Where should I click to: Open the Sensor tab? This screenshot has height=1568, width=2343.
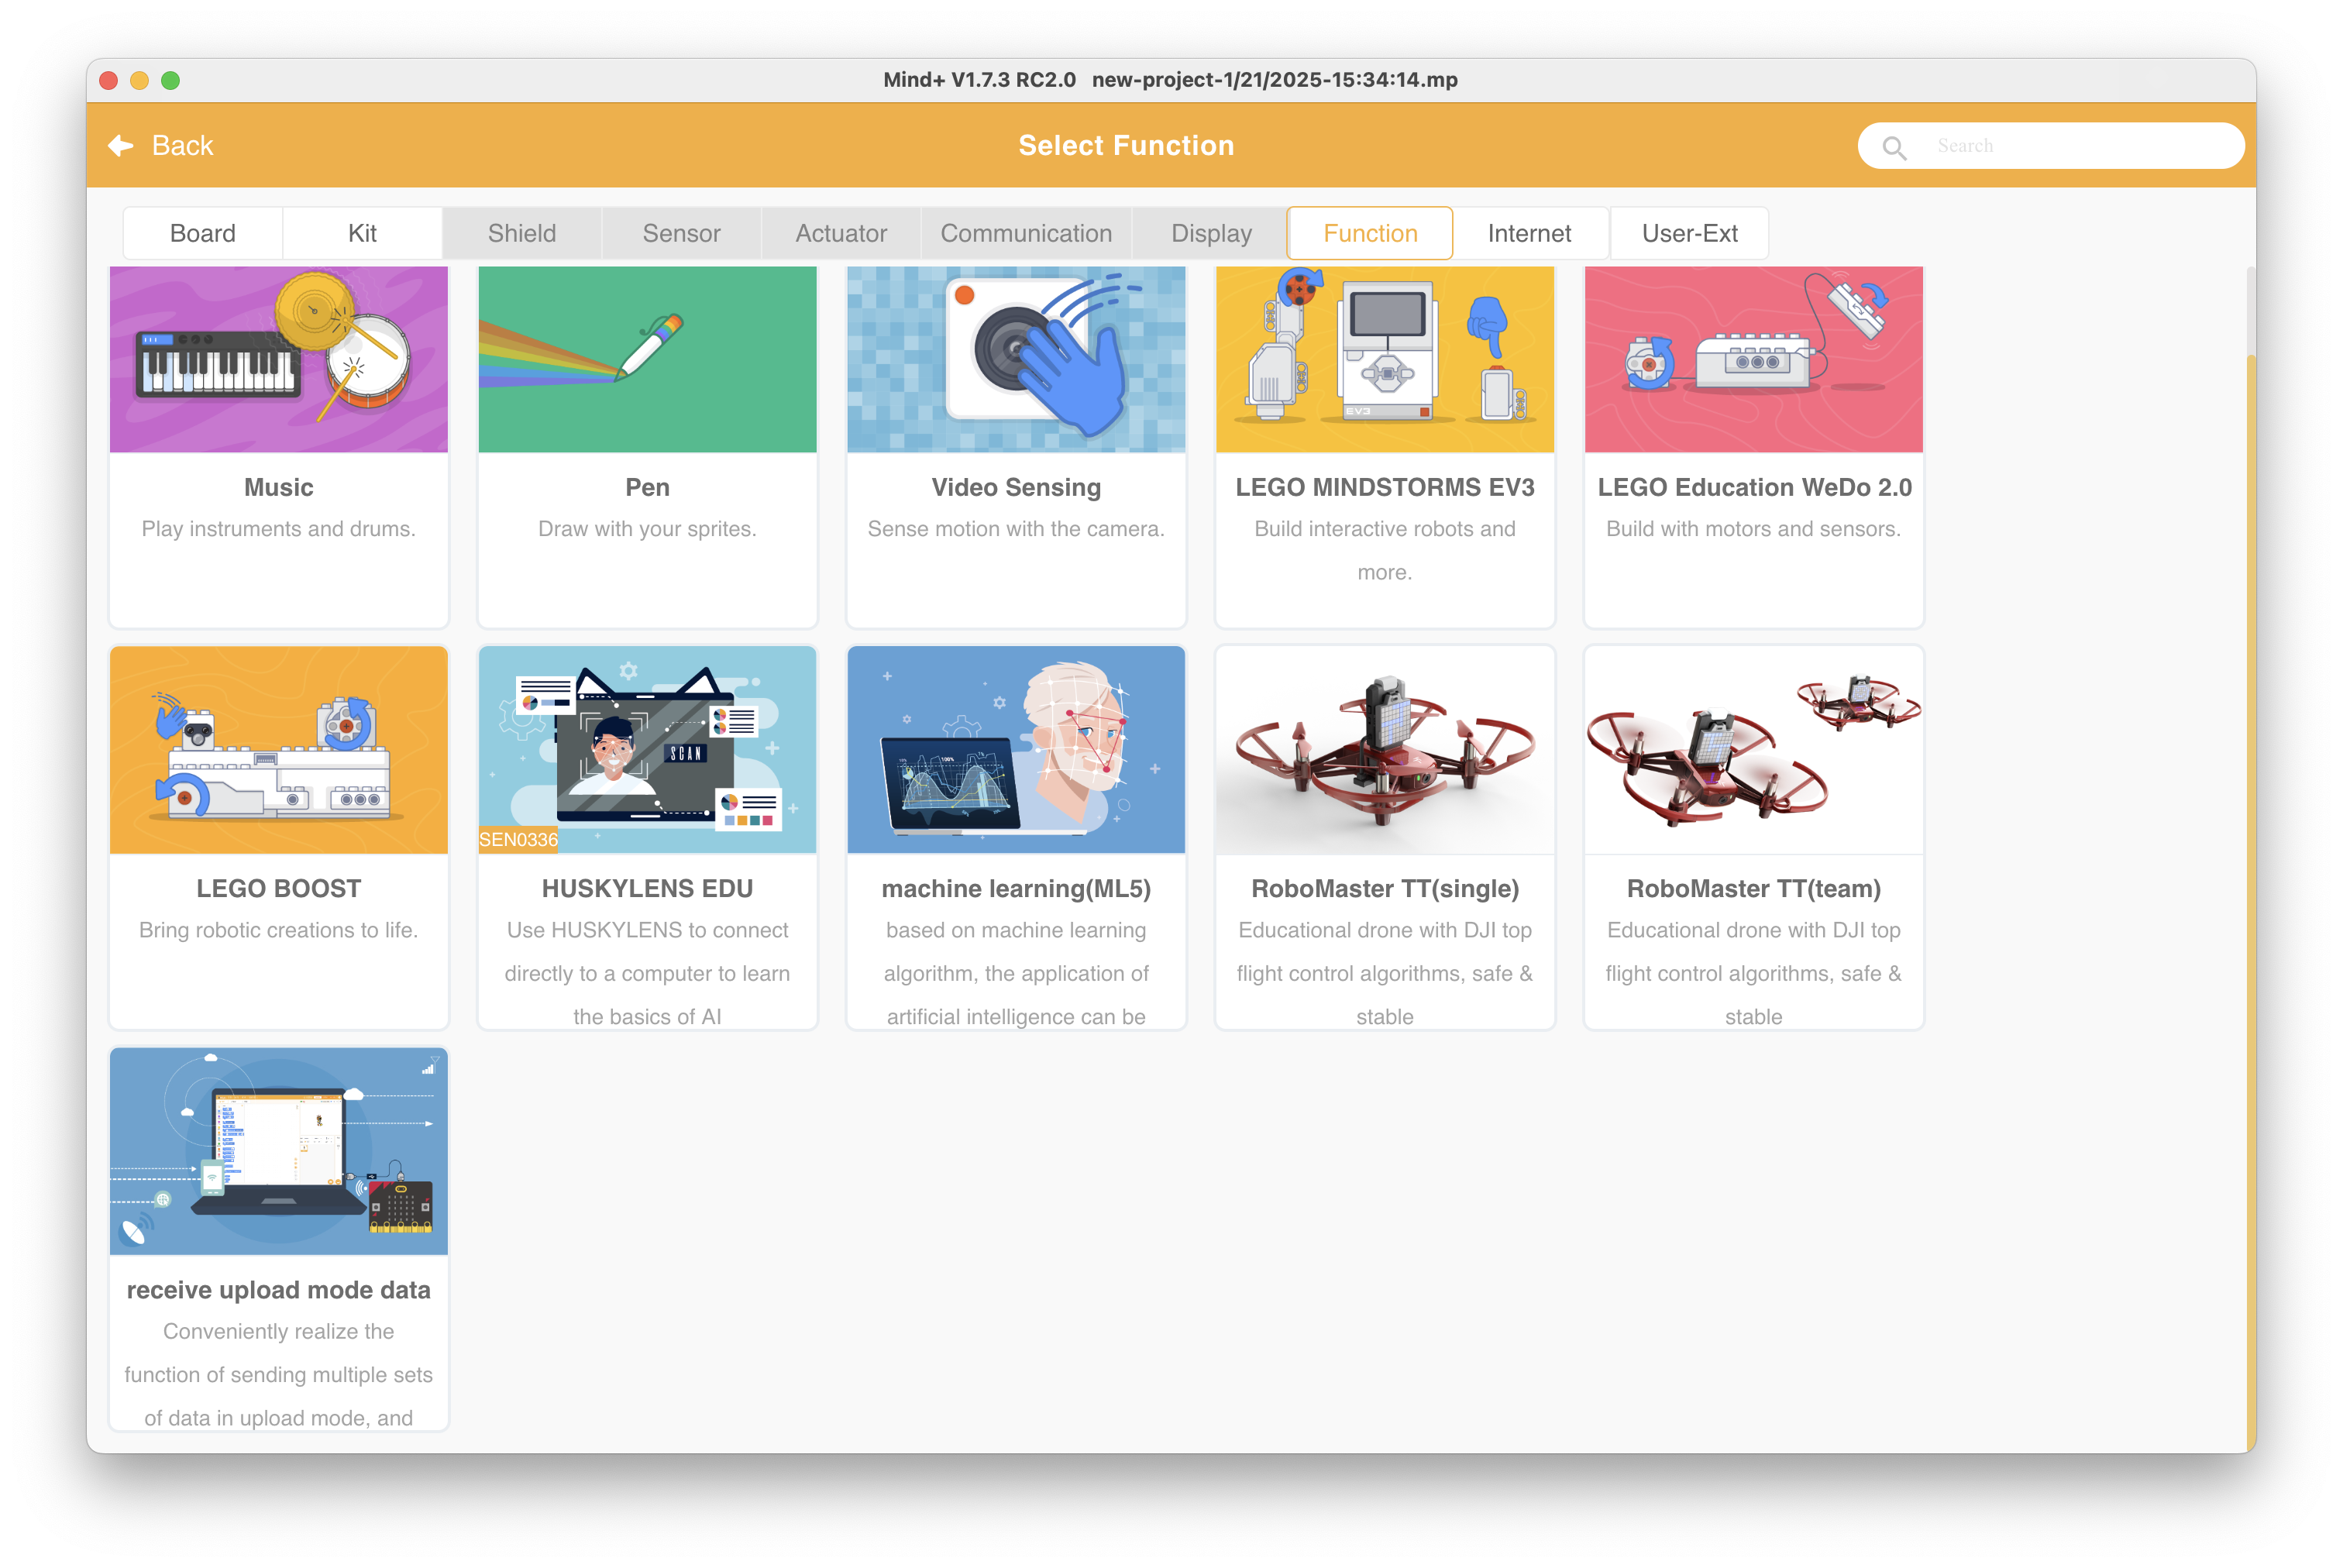(681, 233)
